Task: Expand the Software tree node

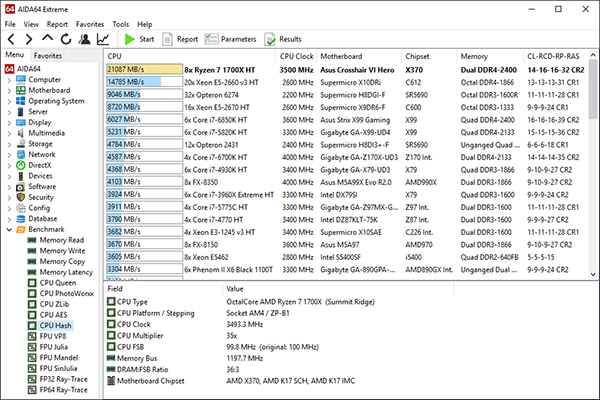Action: pyautogui.click(x=9, y=187)
